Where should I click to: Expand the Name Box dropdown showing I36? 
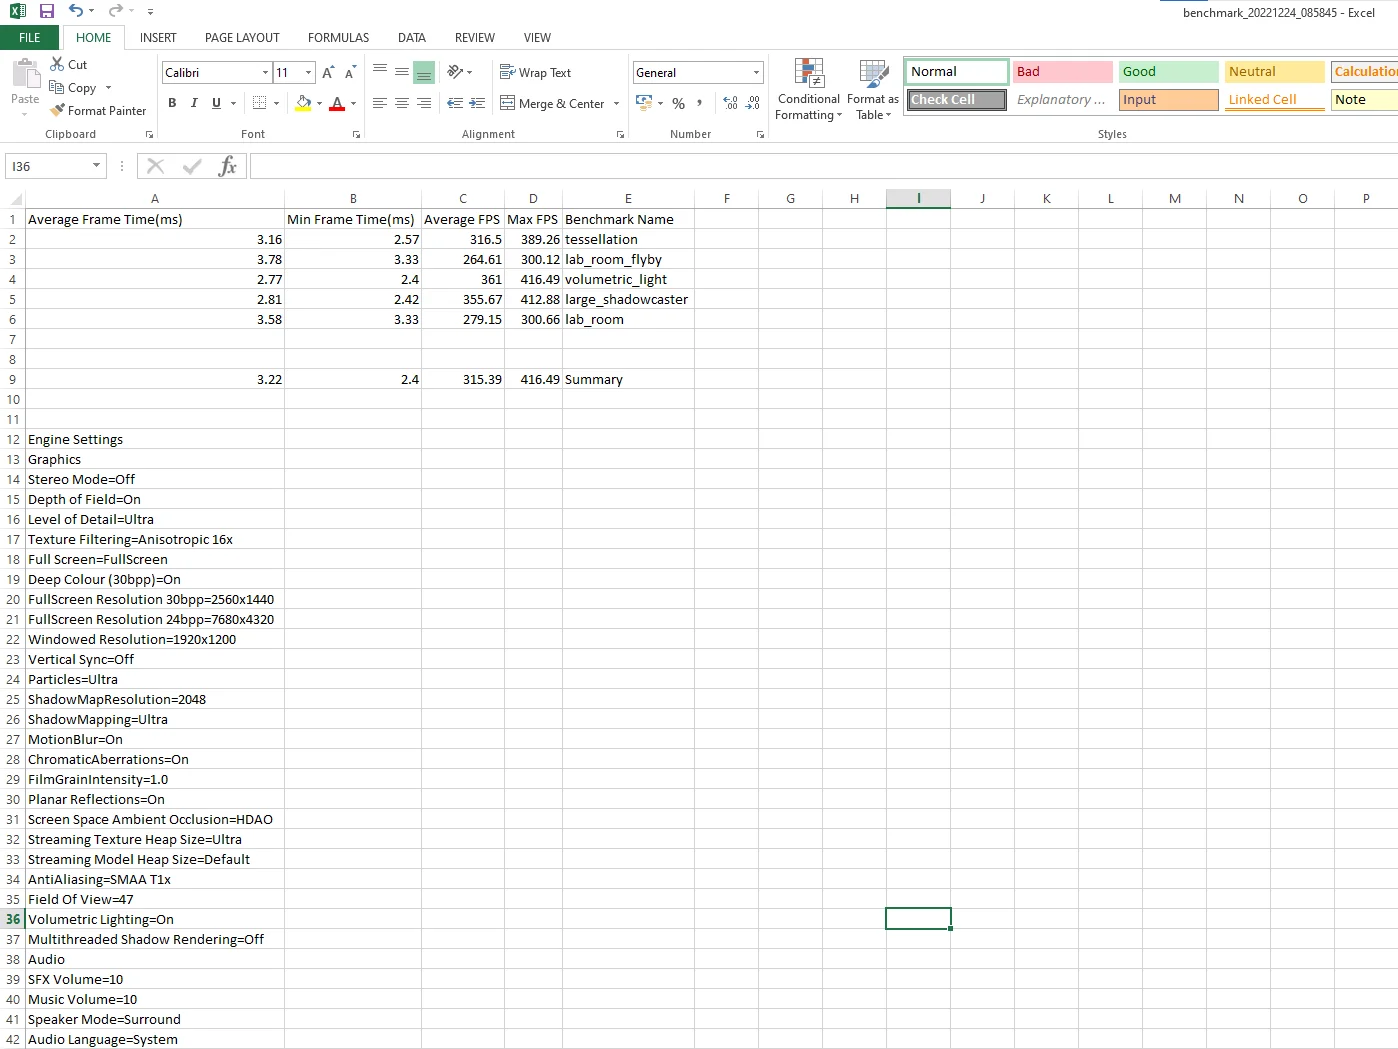pos(96,166)
